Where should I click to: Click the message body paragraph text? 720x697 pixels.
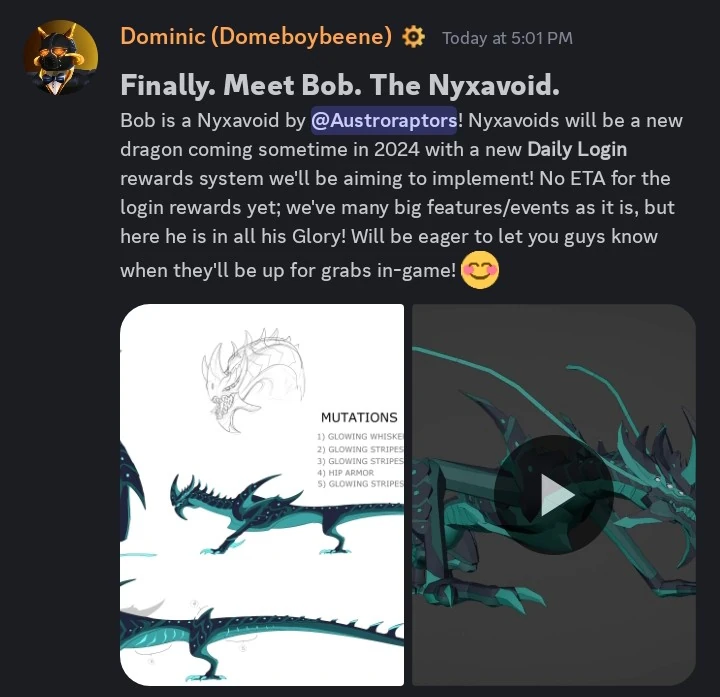pyautogui.click(x=401, y=197)
